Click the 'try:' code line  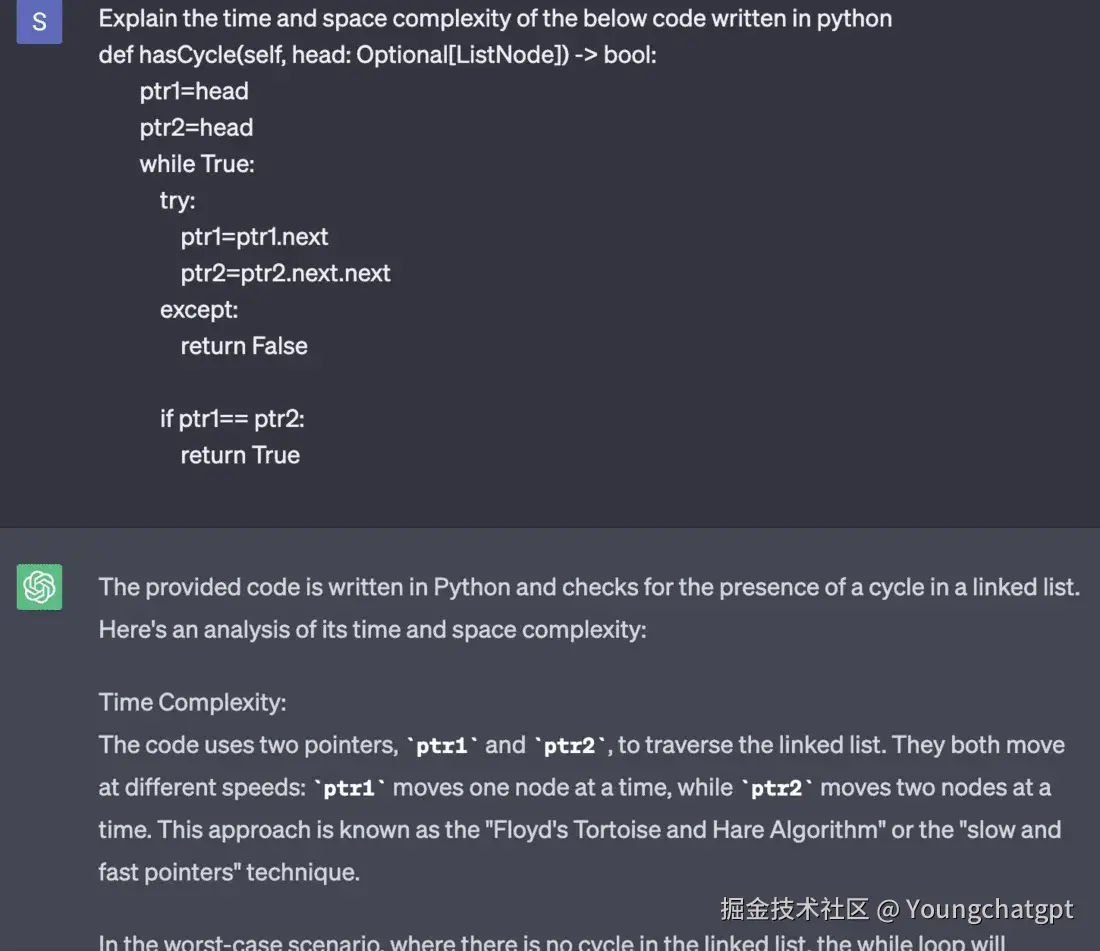178,200
